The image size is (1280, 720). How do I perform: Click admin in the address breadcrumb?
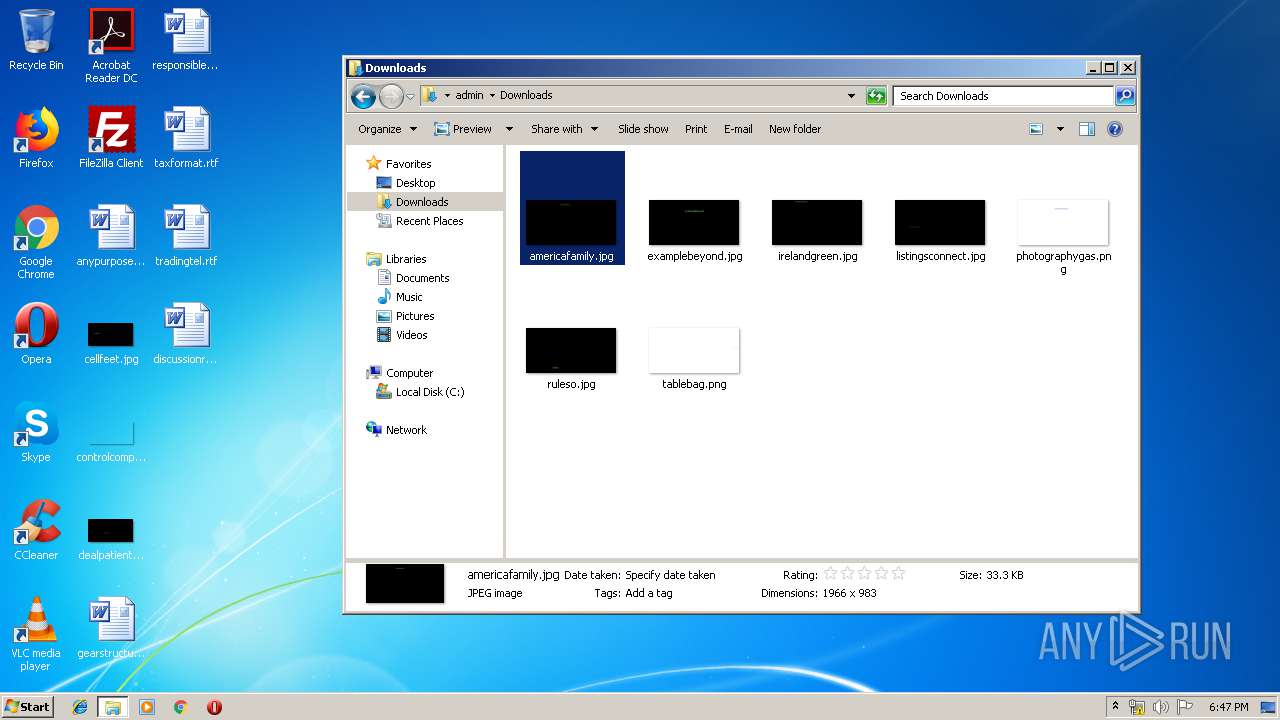469,95
